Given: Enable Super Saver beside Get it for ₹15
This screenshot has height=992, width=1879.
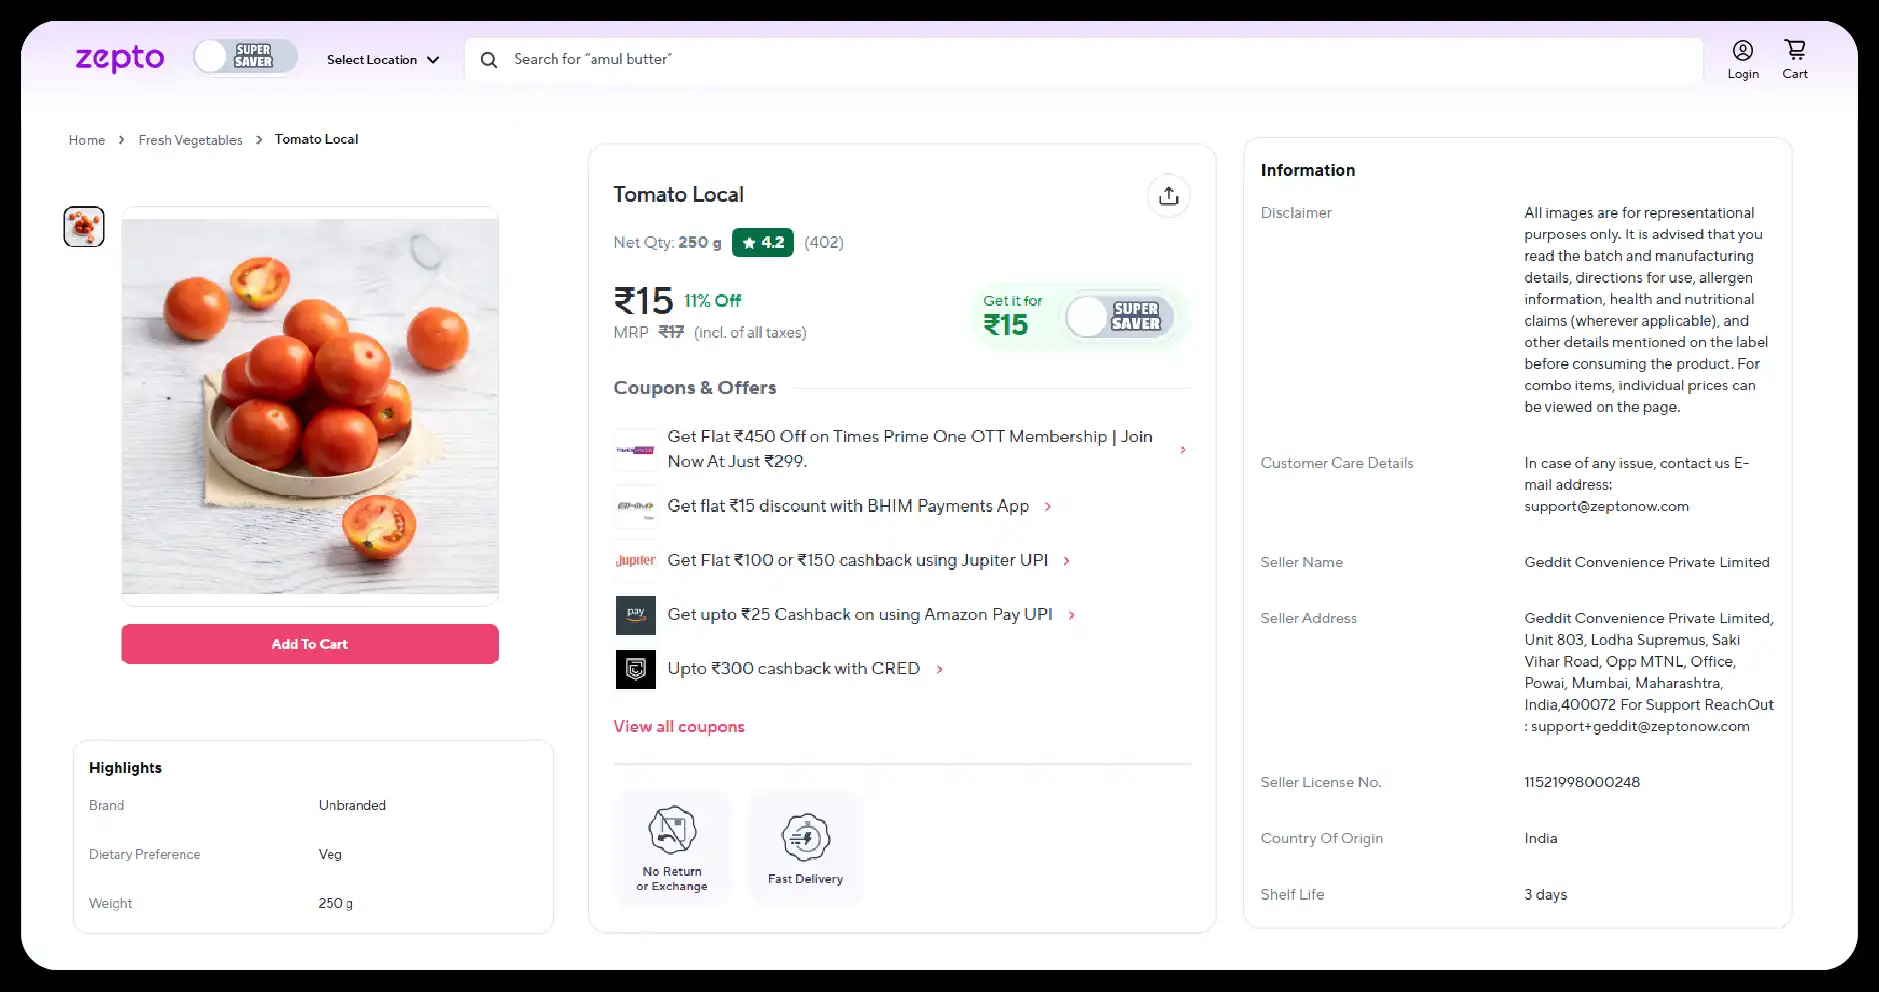Looking at the screenshot, I should [1118, 317].
